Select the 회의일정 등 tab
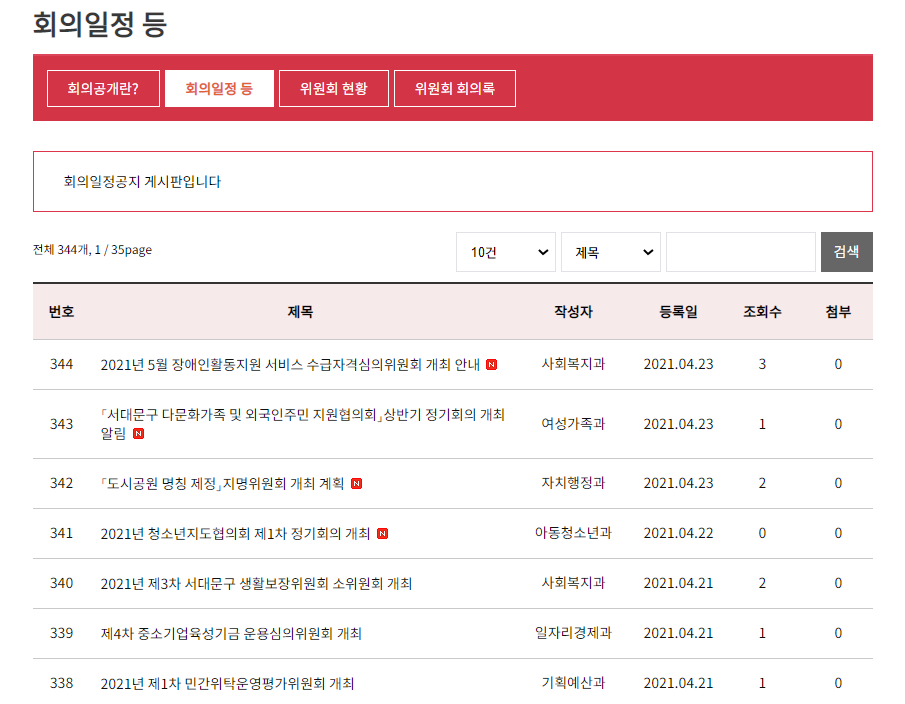Image resolution: width=905 pixels, height=704 pixels. click(x=219, y=88)
